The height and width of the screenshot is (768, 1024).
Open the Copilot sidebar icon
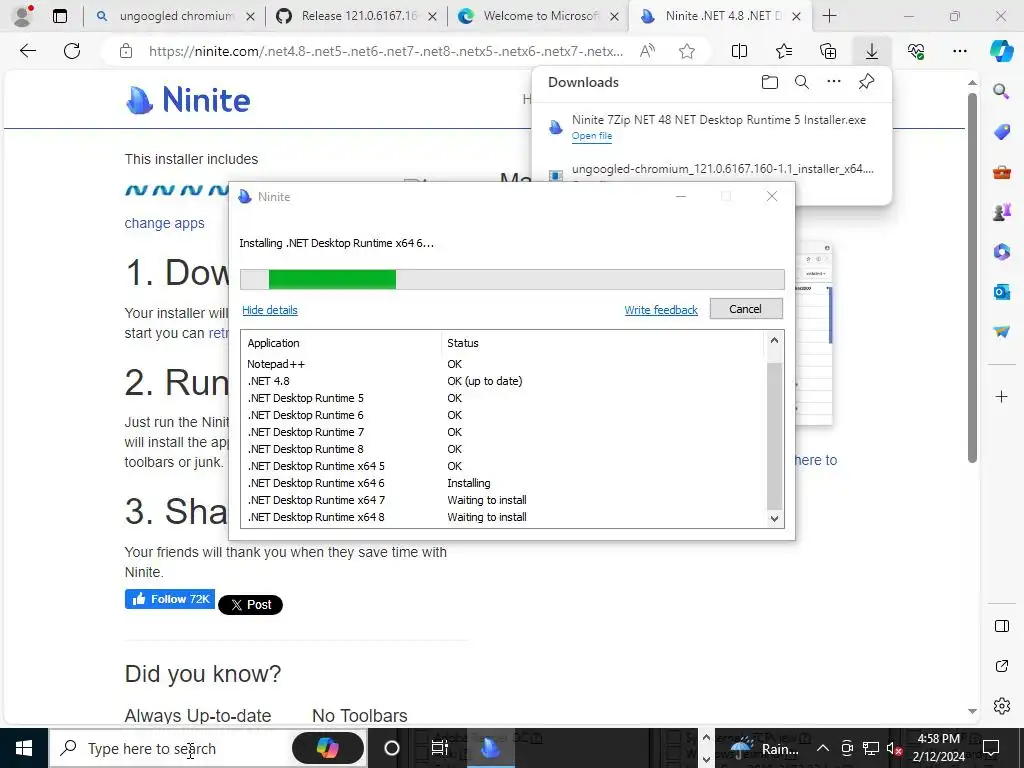click(x=1001, y=51)
